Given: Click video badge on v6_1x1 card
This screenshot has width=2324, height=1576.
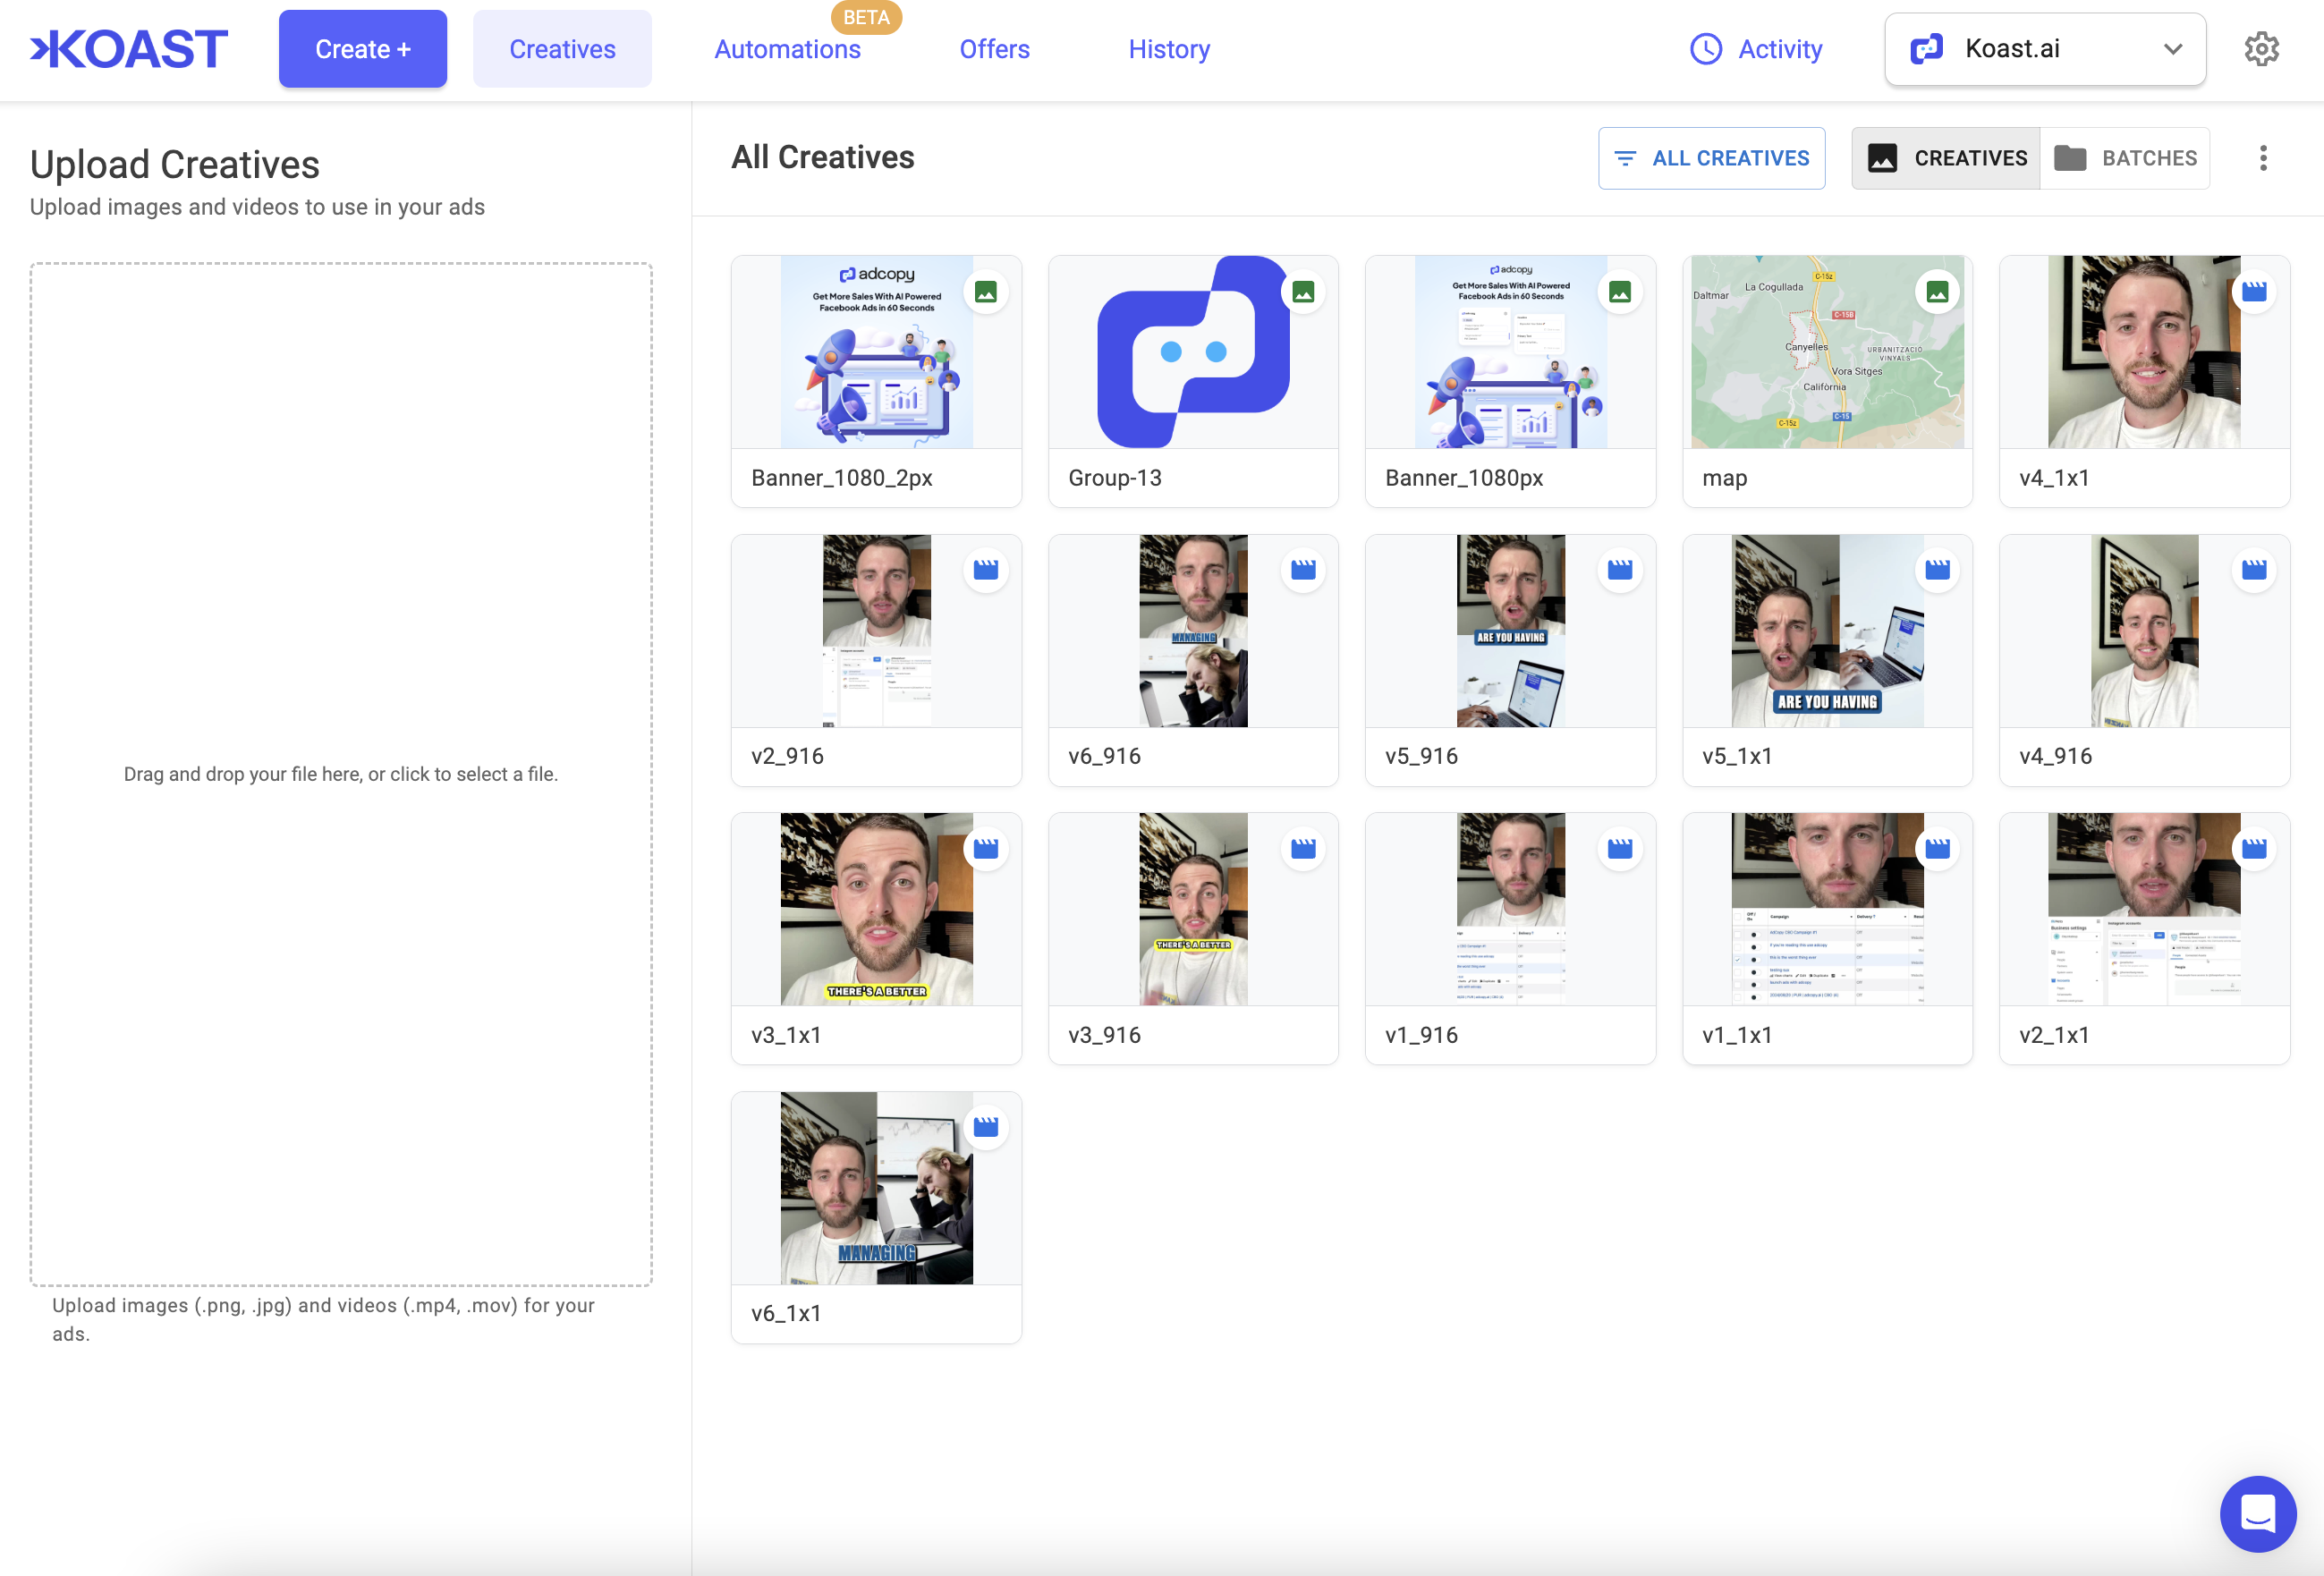Looking at the screenshot, I should 986,1127.
